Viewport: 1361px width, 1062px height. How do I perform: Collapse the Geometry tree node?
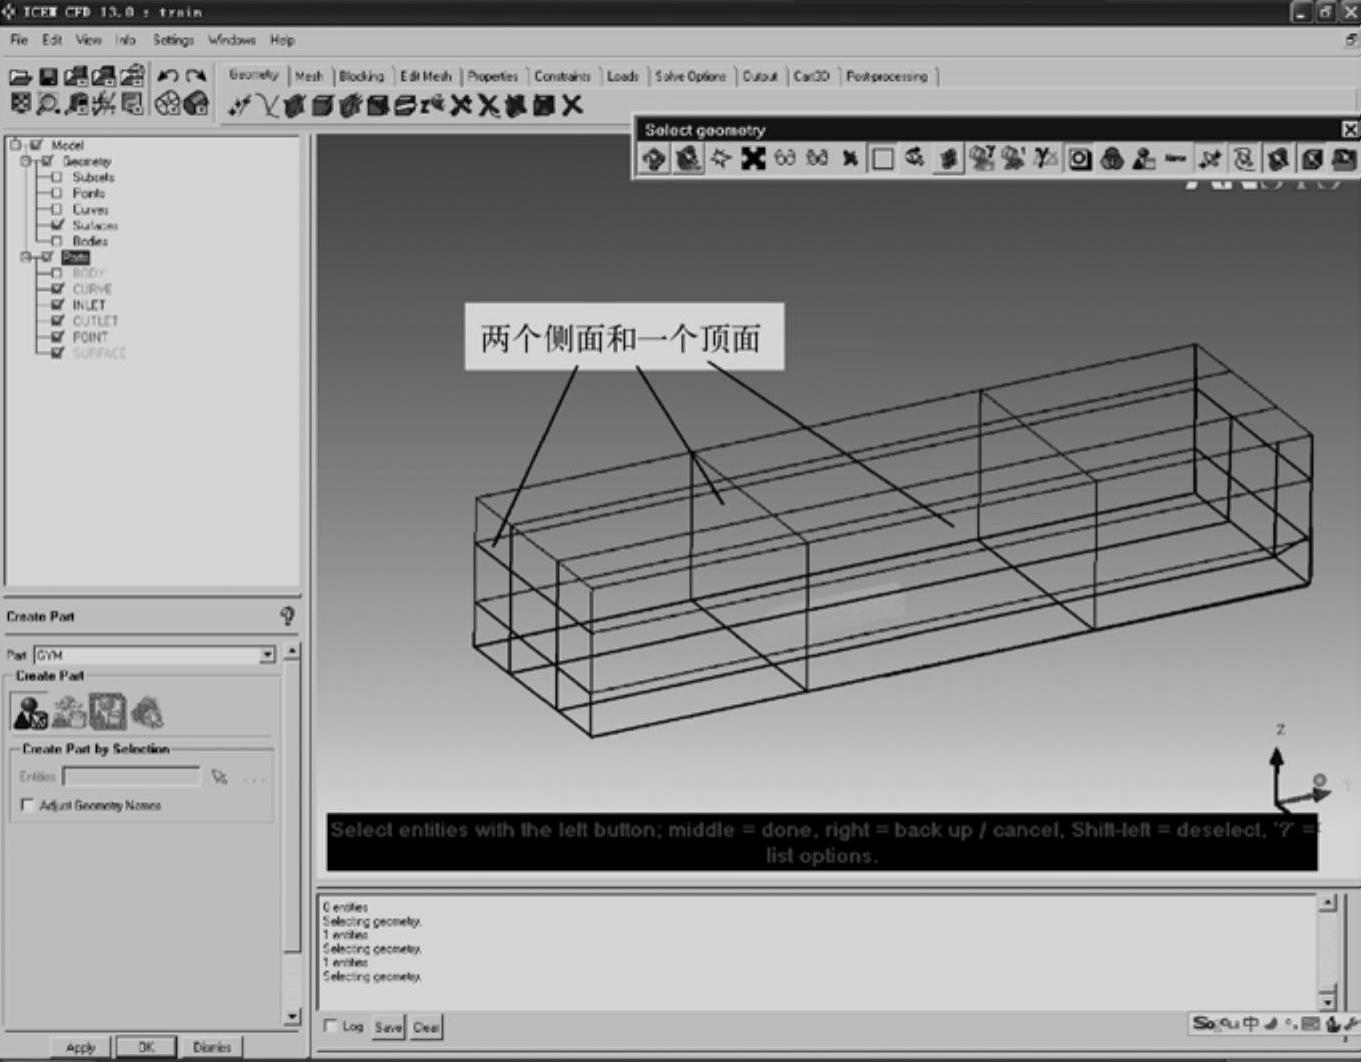click(x=26, y=161)
